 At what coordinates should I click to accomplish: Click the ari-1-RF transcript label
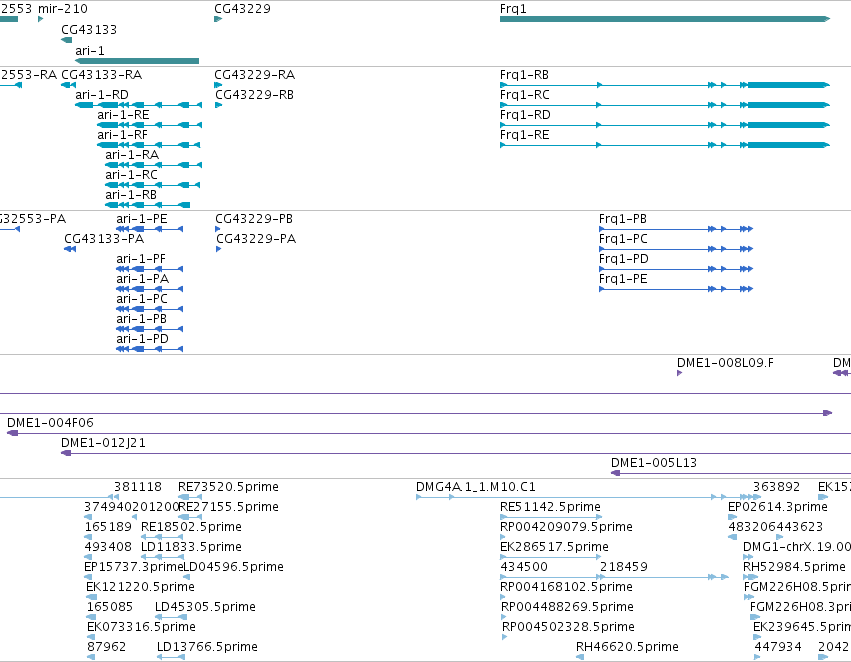(x=123, y=135)
